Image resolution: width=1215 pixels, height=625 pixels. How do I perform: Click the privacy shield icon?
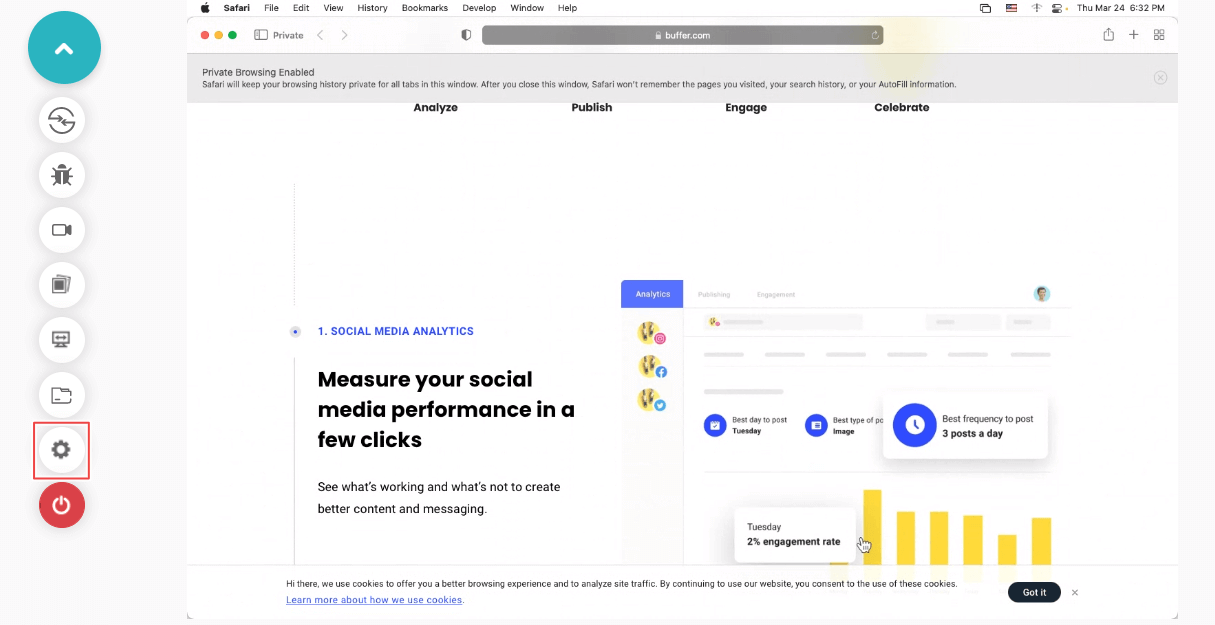coord(466,35)
